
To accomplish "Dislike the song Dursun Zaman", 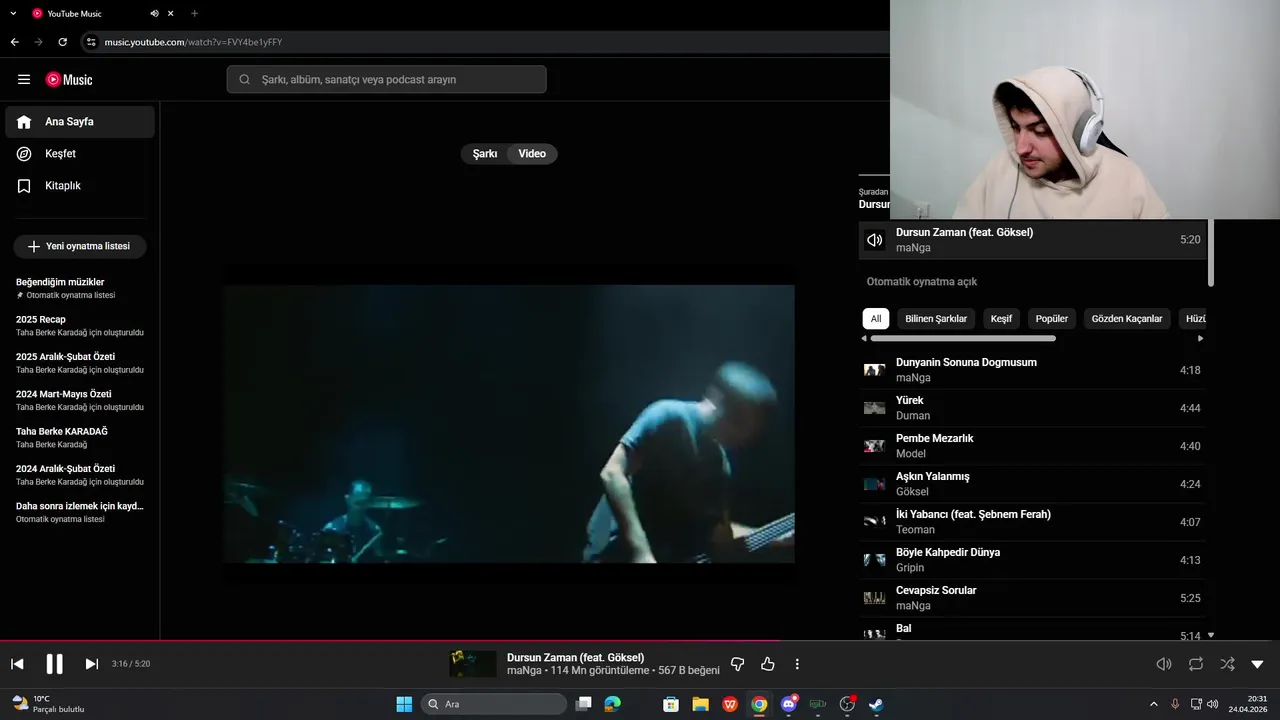I will click(738, 664).
